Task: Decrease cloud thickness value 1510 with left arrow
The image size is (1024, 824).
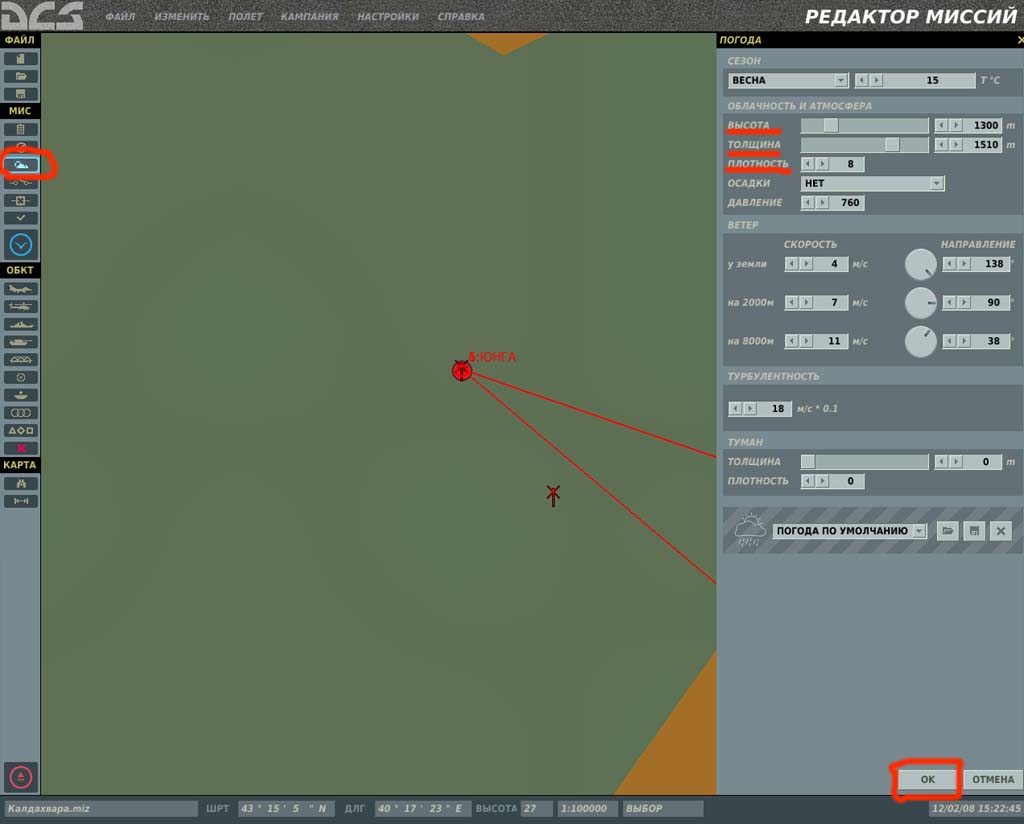Action: [x=942, y=145]
